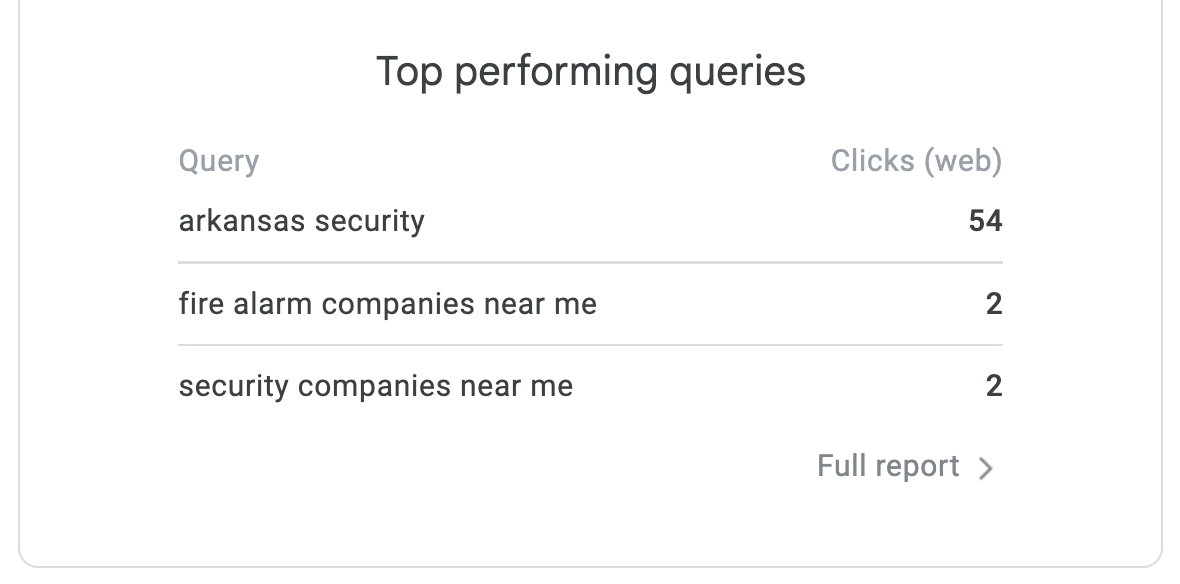Viewport: 1180px width, 584px height.
Task: Click the "Top performing queries" heading
Action: click(x=590, y=72)
